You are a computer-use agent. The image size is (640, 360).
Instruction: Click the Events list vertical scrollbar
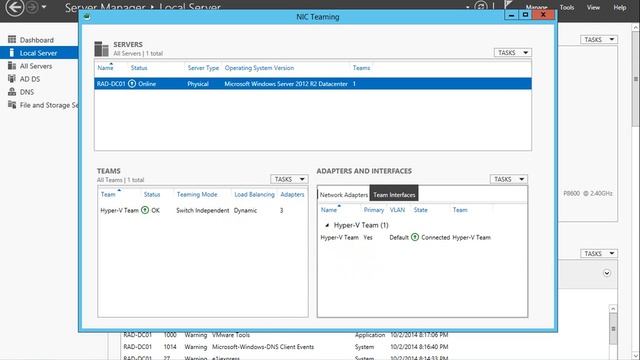613,329
